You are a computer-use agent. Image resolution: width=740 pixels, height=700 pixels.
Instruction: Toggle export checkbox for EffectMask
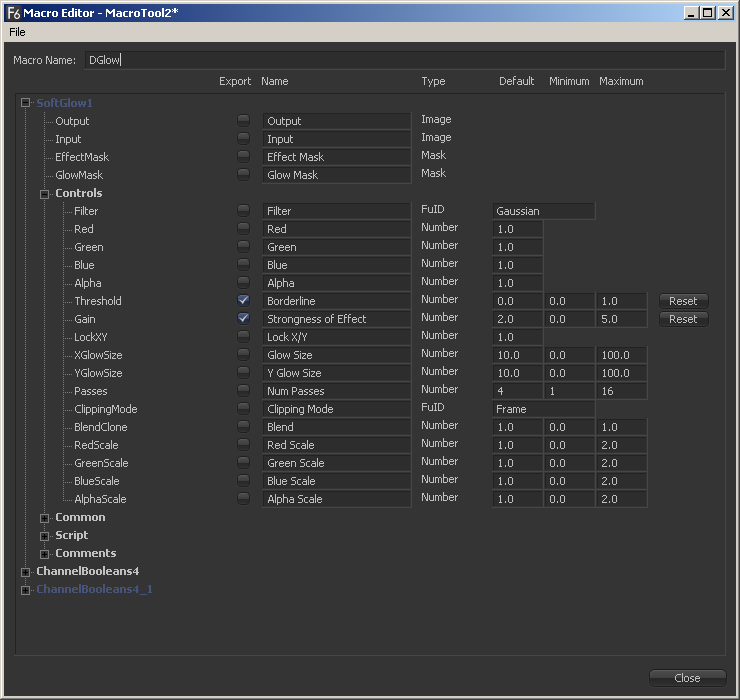[x=244, y=156]
